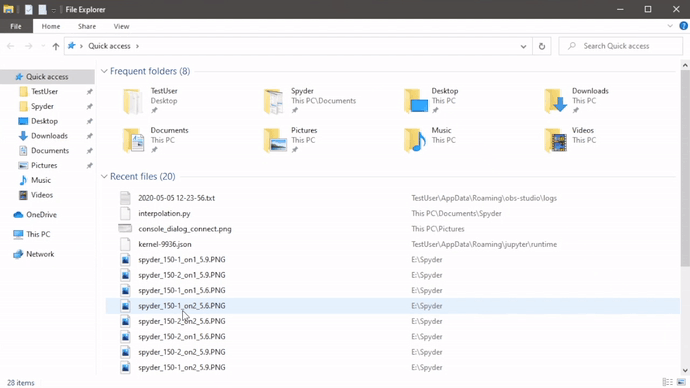Go up one folder level

point(55,46)
